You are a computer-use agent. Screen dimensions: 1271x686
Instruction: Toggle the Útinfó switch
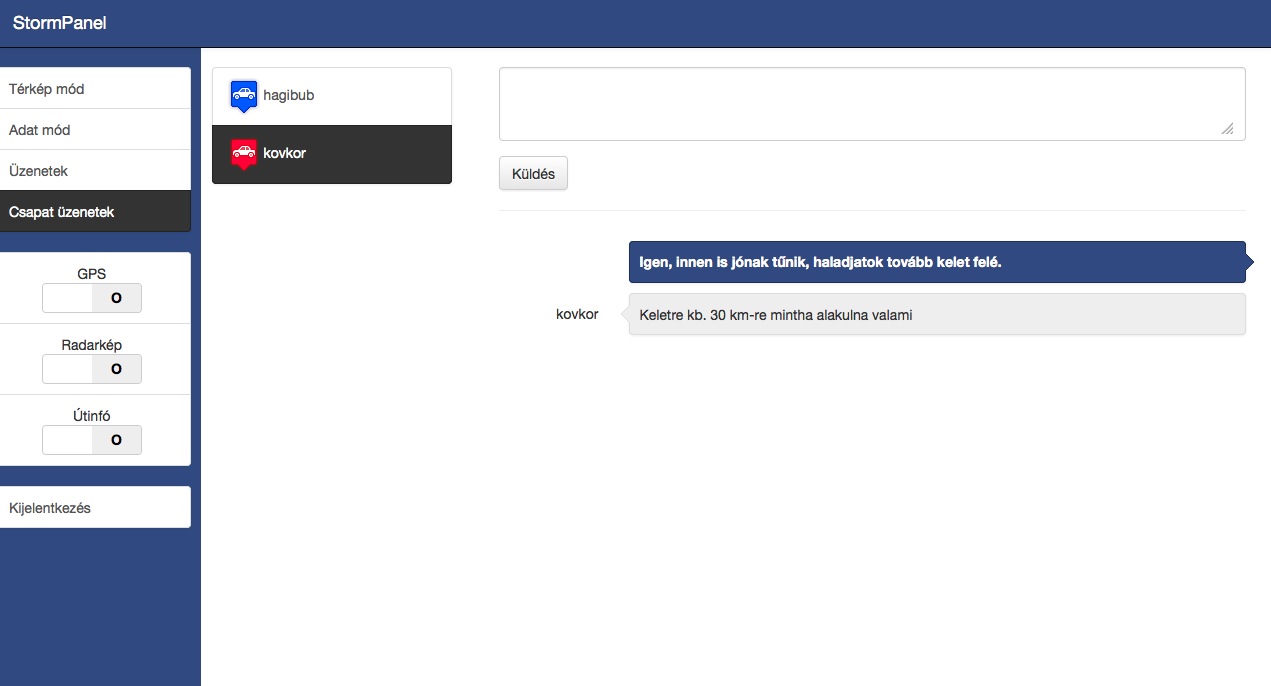coord(92,440)
